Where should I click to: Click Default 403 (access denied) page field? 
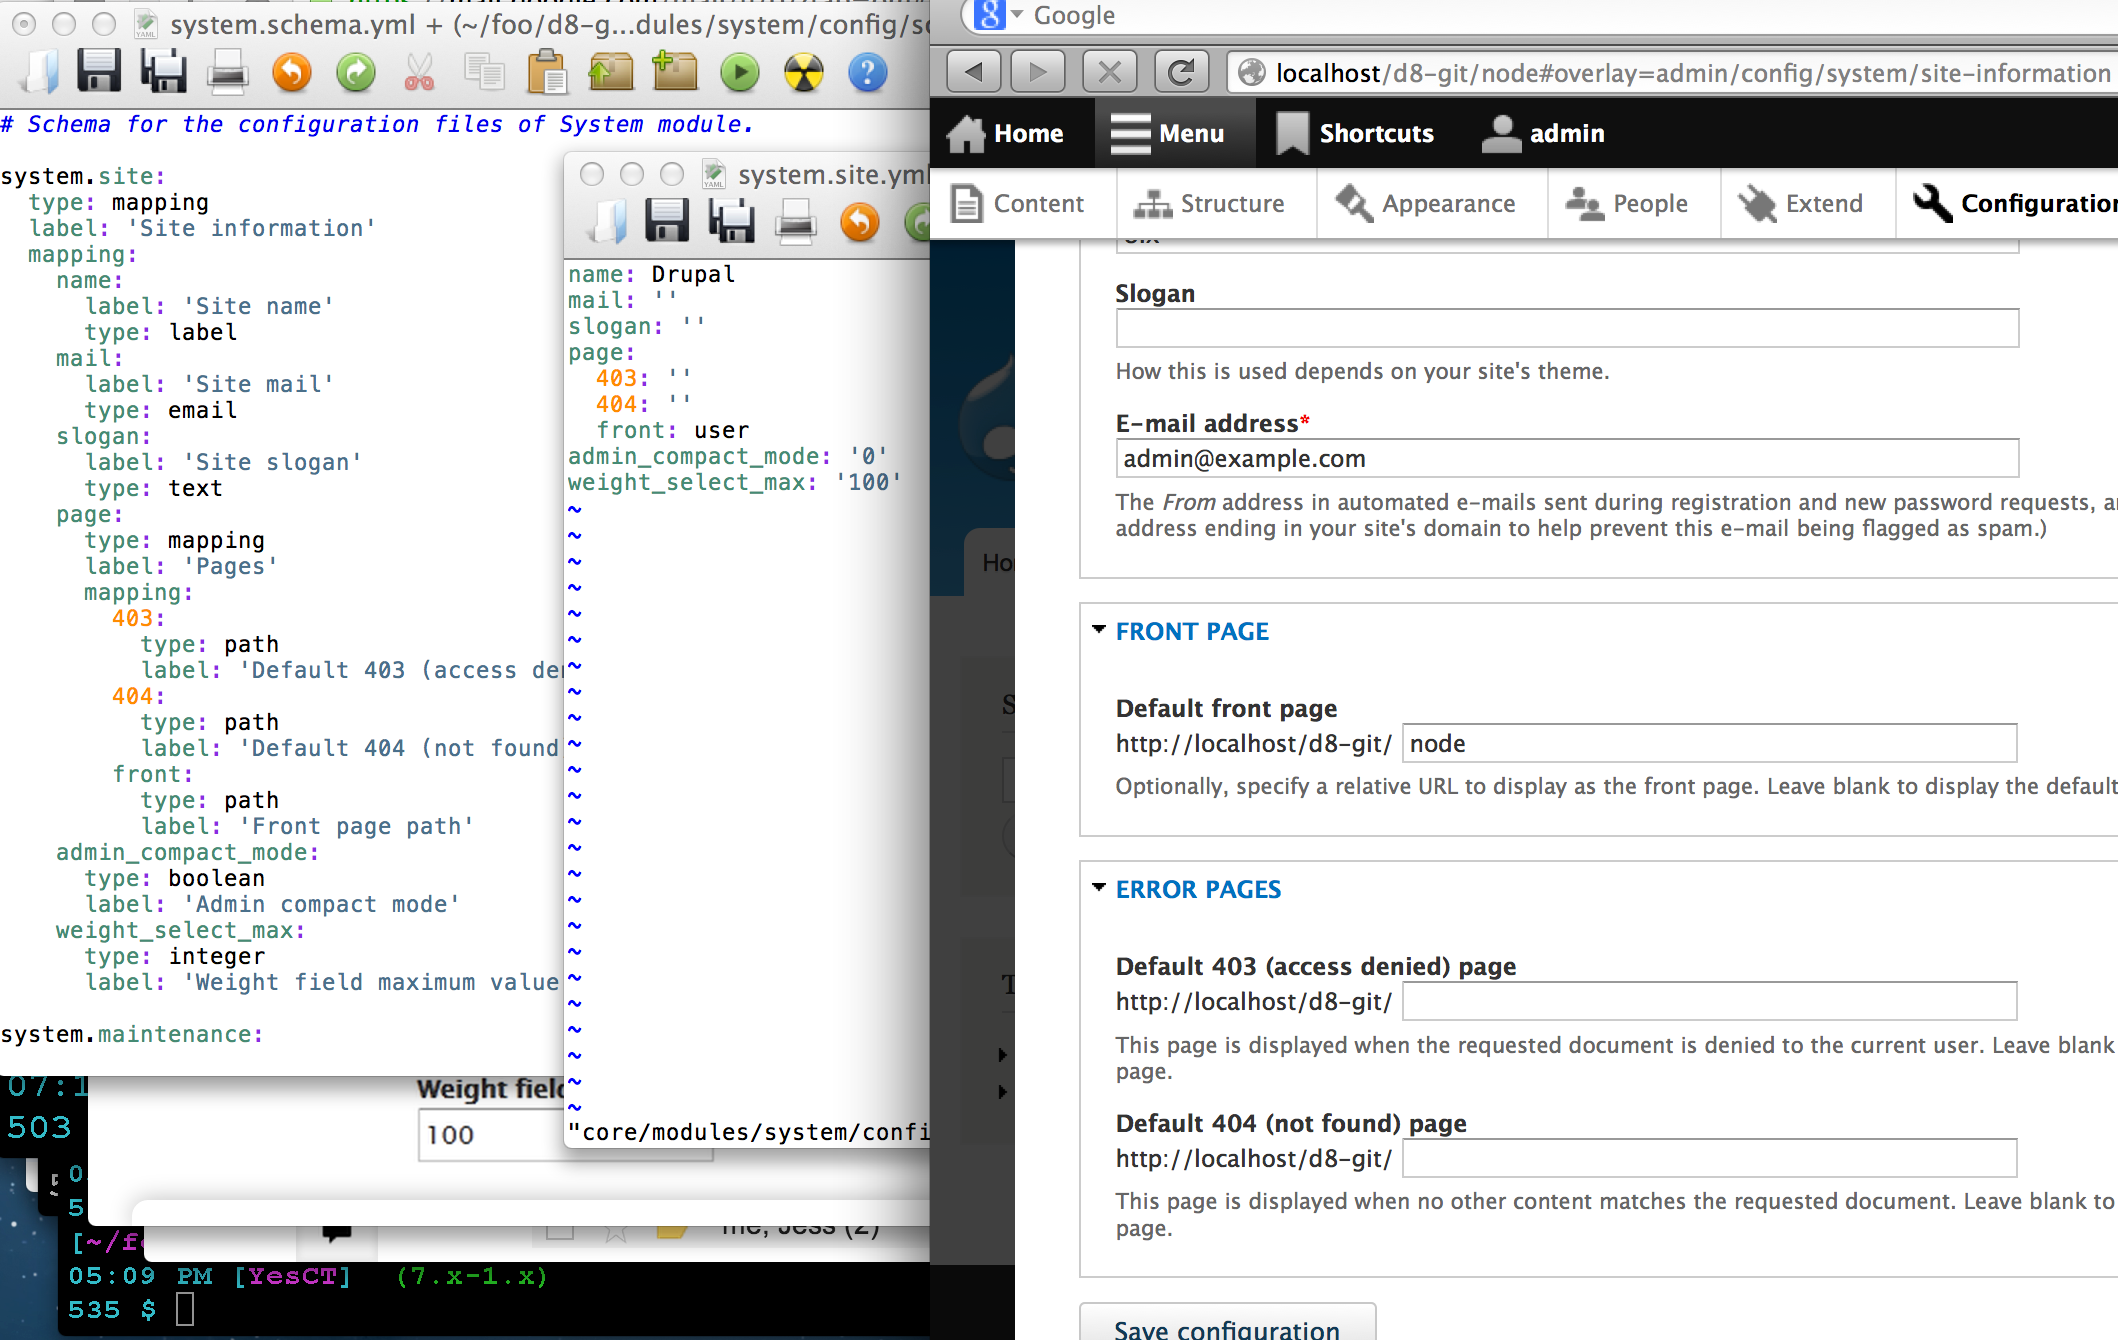[1709, 1001]
